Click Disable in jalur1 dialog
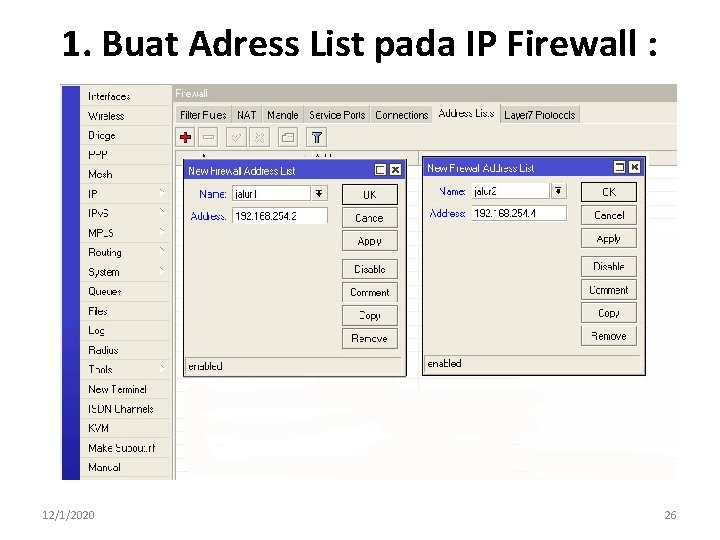Image resolution: width=720 pixels, height=540 pixels. (370, 269)
